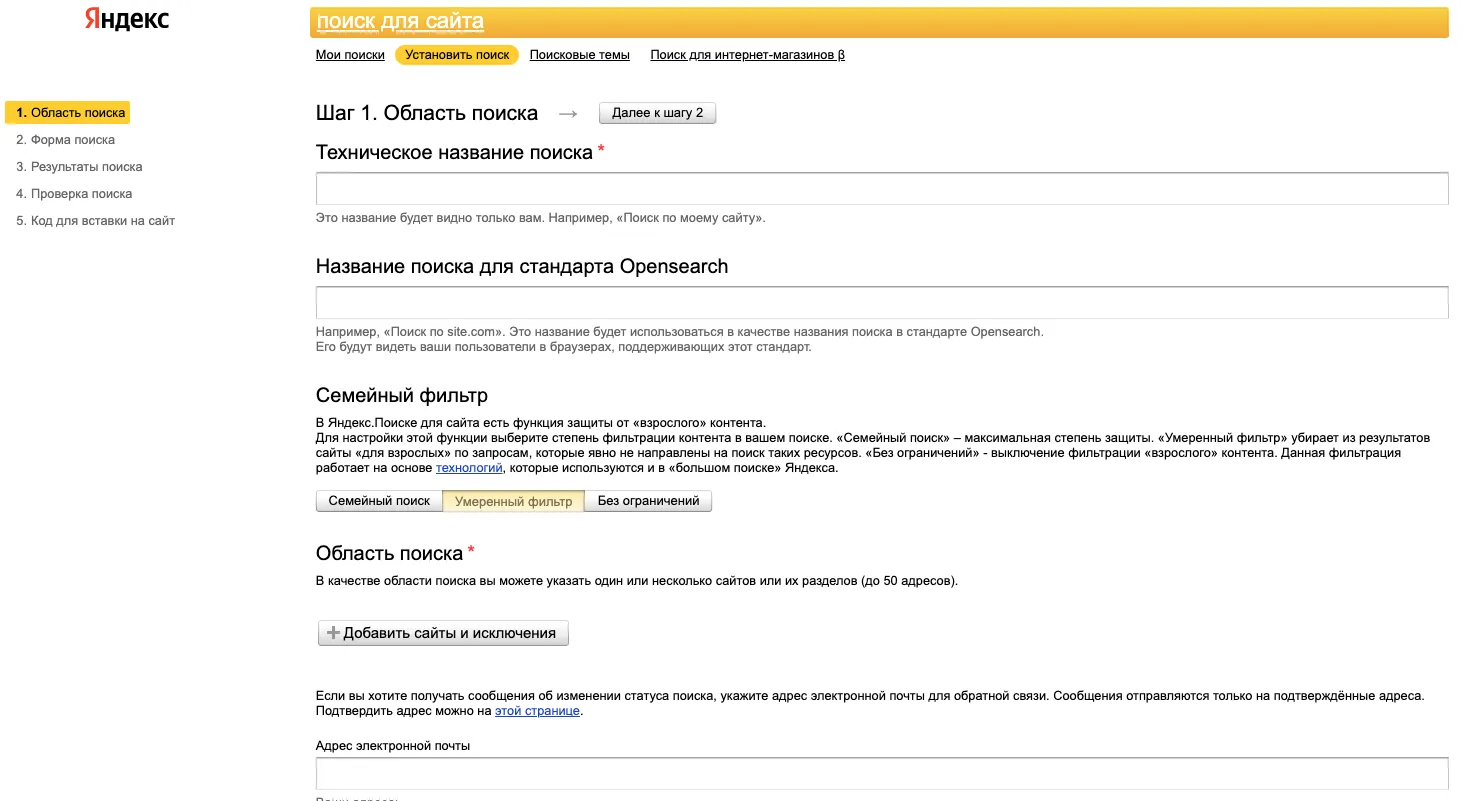The width and height of the screenshot is (1464, 801).
Task: Choose Умеренный фильтр option
Action: [514, 501]
